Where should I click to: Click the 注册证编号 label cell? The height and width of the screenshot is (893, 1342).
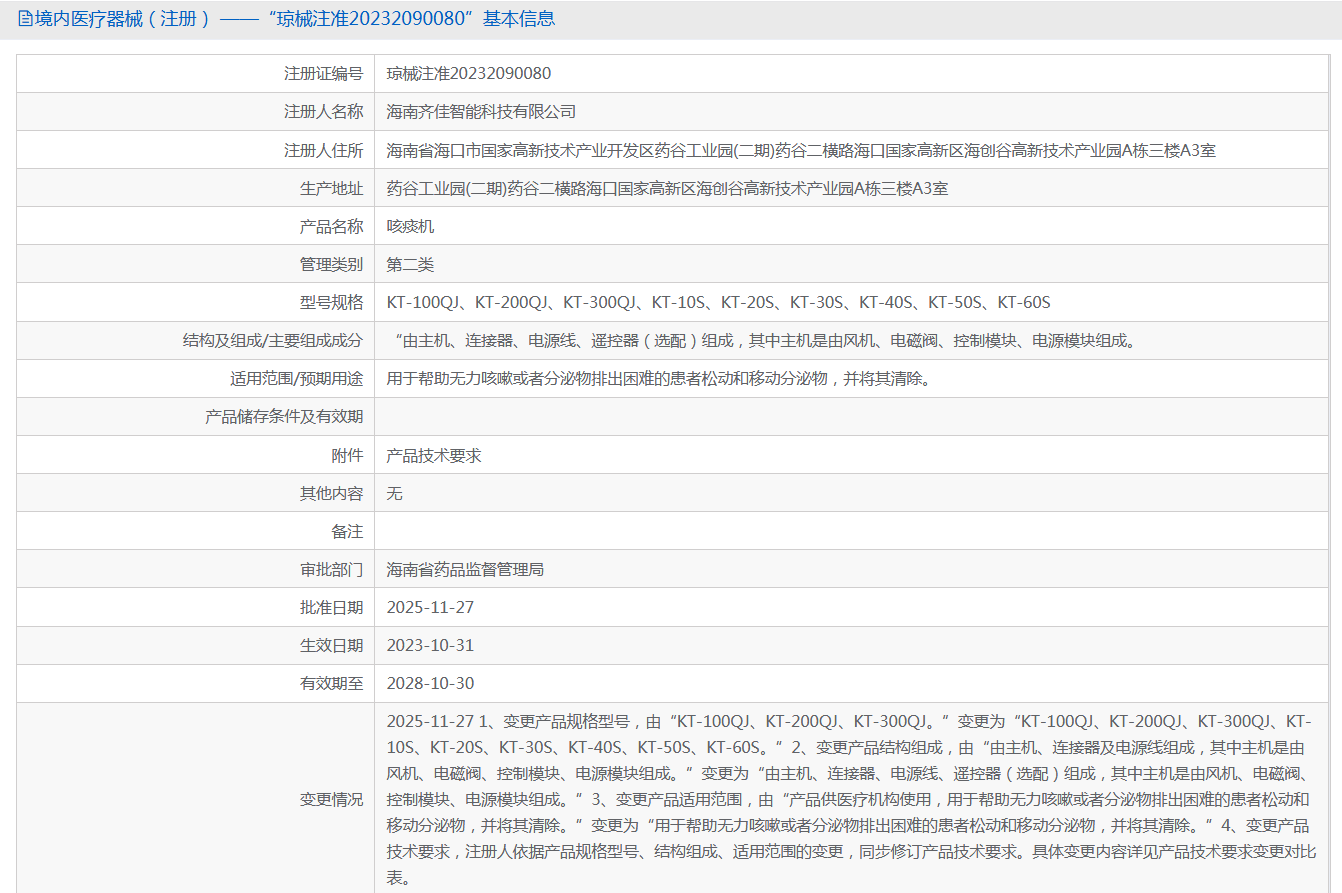(323, 73)
